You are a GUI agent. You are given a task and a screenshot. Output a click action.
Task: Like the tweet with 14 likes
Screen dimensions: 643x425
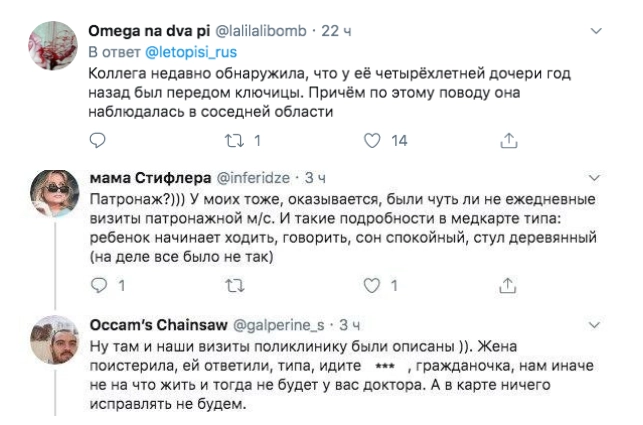(x=371, y=141)
